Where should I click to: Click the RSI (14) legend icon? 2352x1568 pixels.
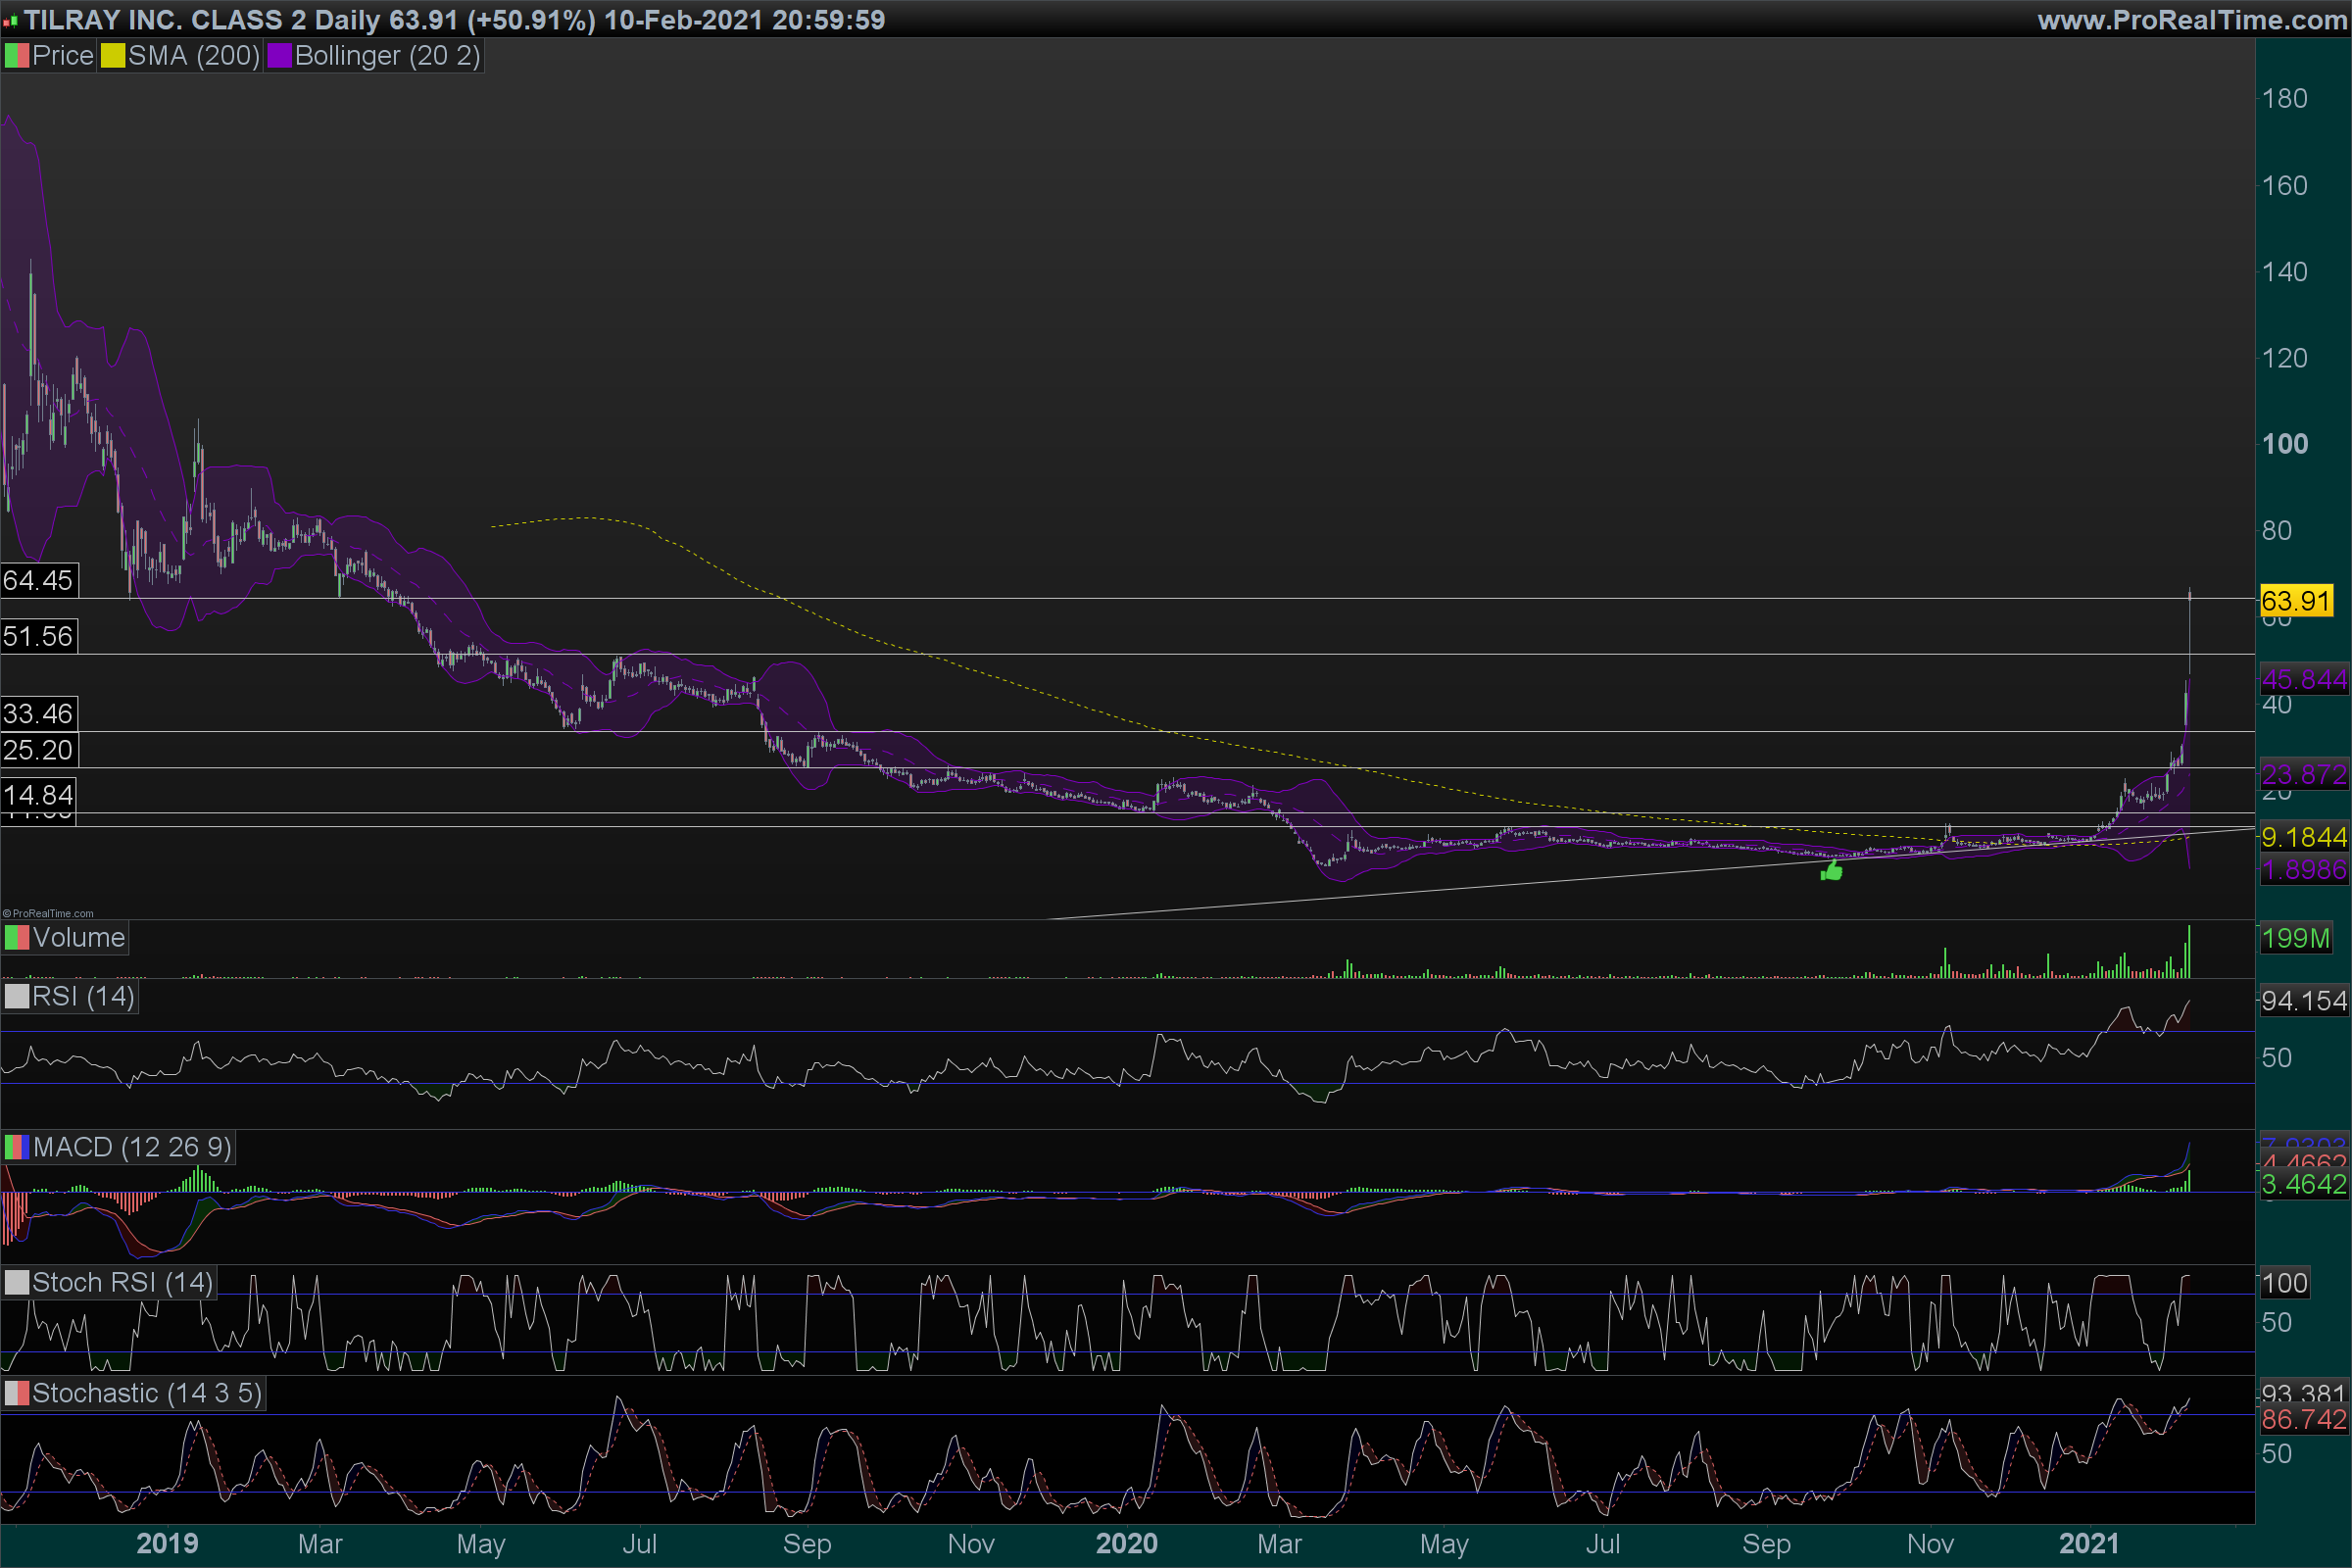pos(16,997)
